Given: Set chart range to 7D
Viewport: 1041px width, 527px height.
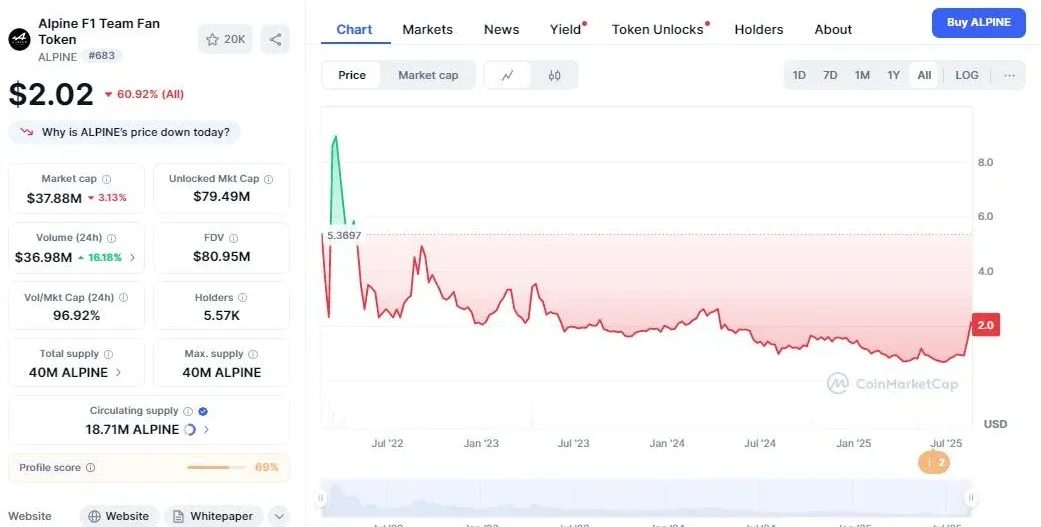Looking at the screenshot, I should tap(830, 75).
